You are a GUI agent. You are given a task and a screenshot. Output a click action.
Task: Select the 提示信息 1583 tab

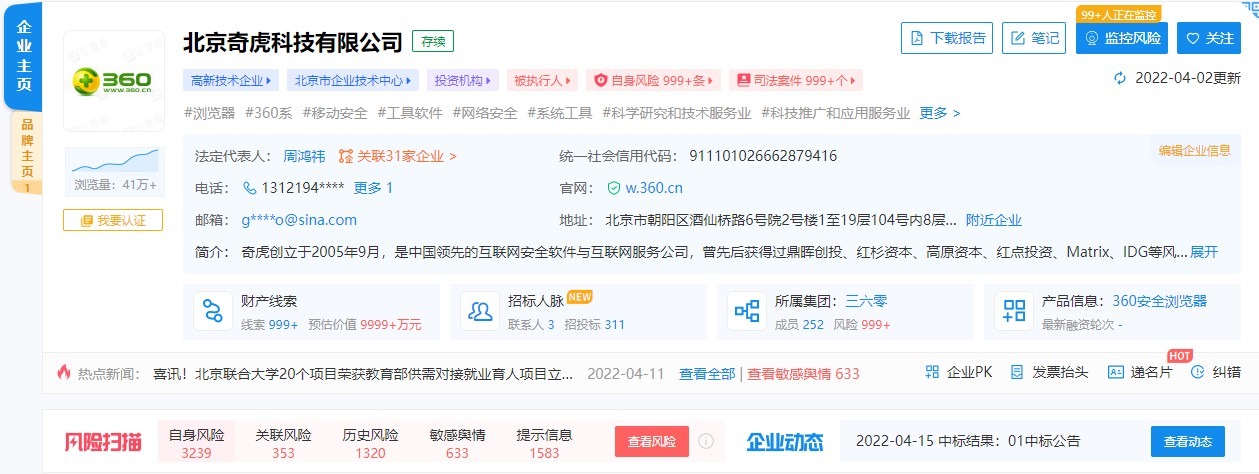pyautogui.click(x=544, y=443)
